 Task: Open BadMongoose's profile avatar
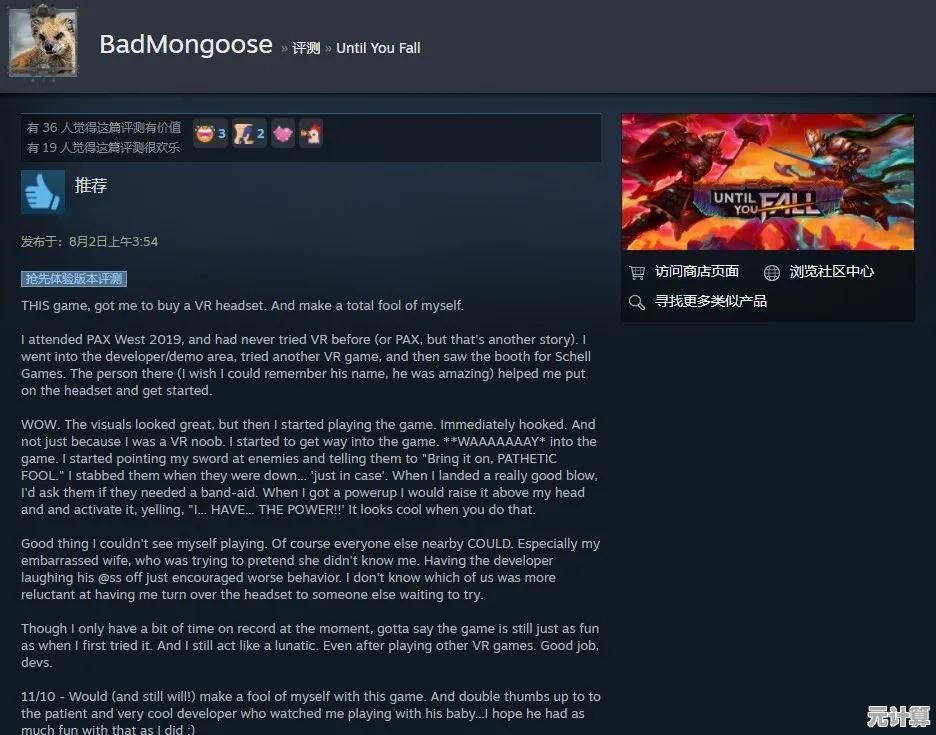[43, 42]
